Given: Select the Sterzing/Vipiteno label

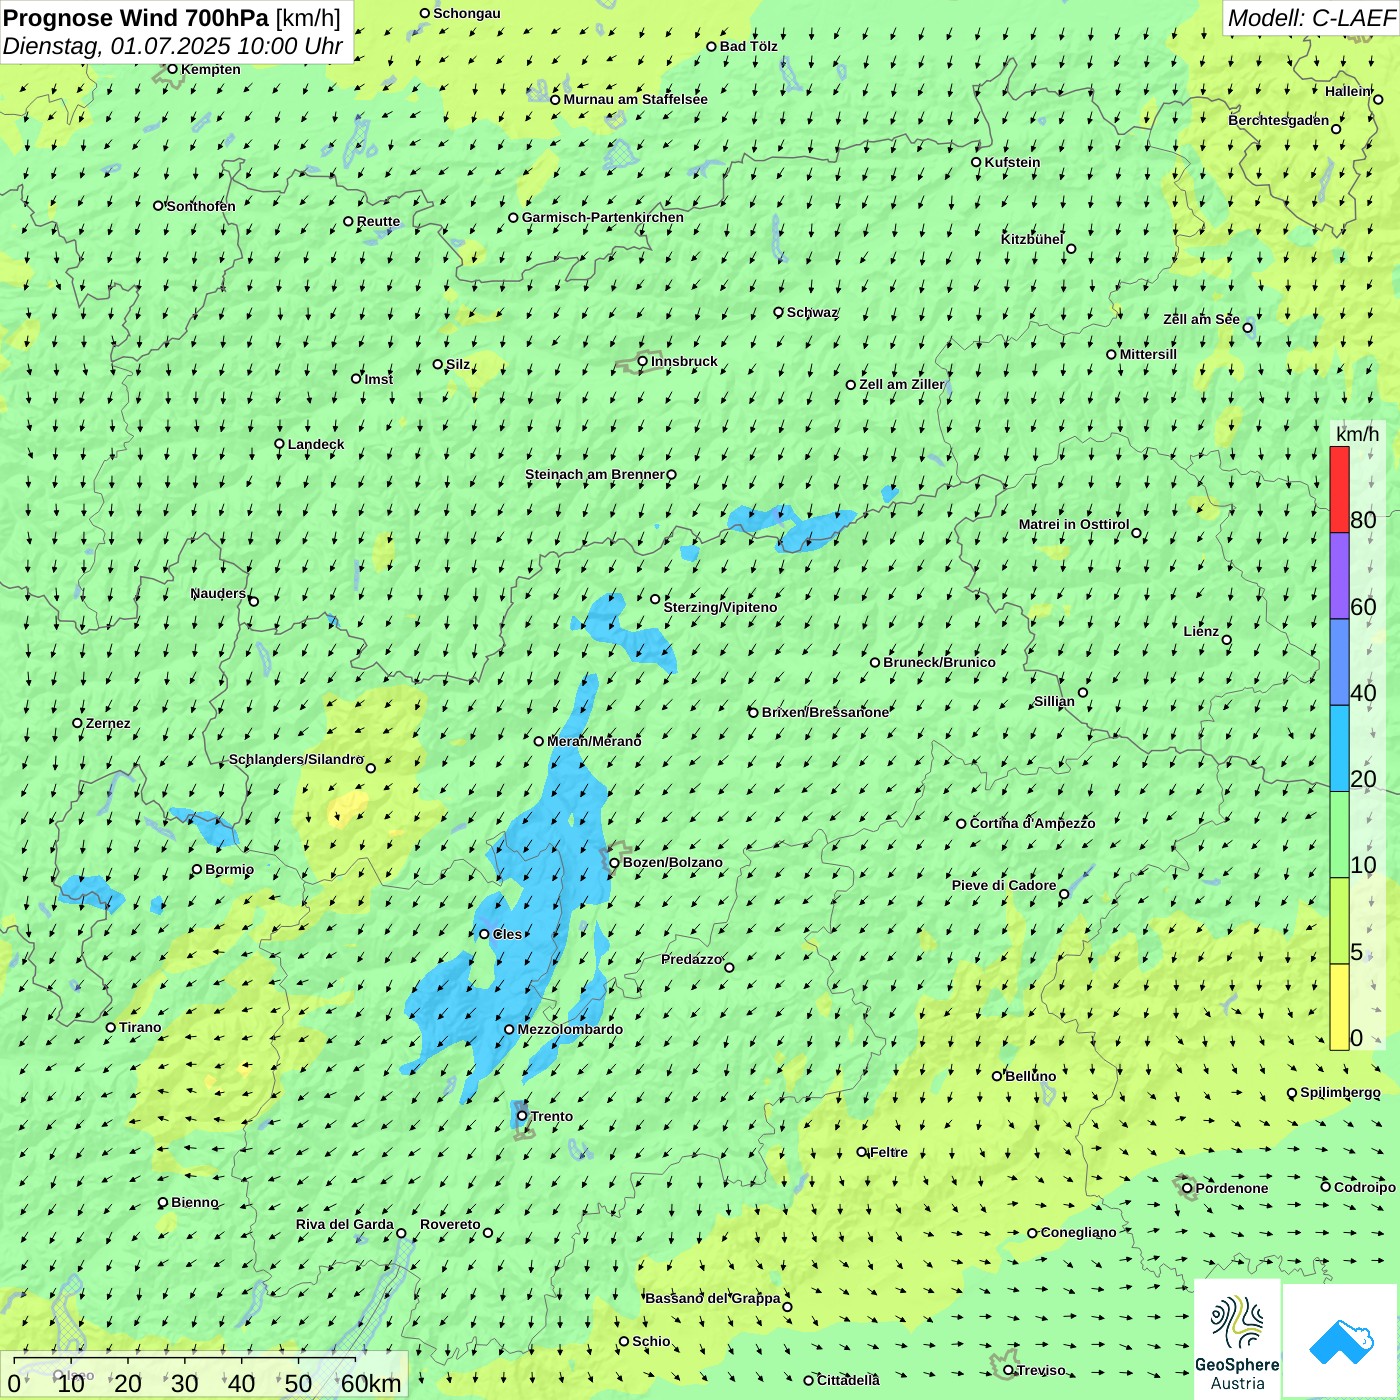Looking at the screenshot, I should [x=720, y=607].
